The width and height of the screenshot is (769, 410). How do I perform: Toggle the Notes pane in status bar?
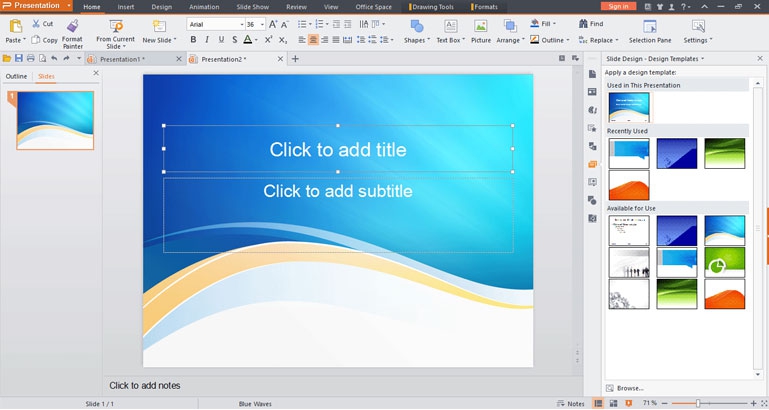[x=571, y=404]
